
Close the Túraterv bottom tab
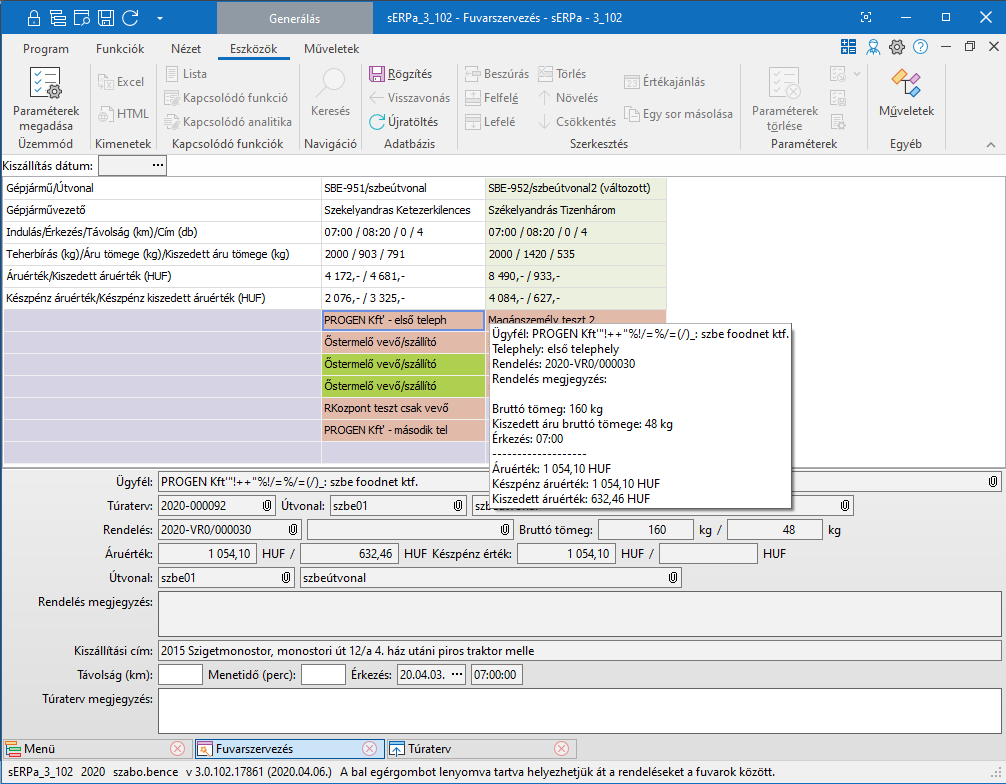(561, 748)
